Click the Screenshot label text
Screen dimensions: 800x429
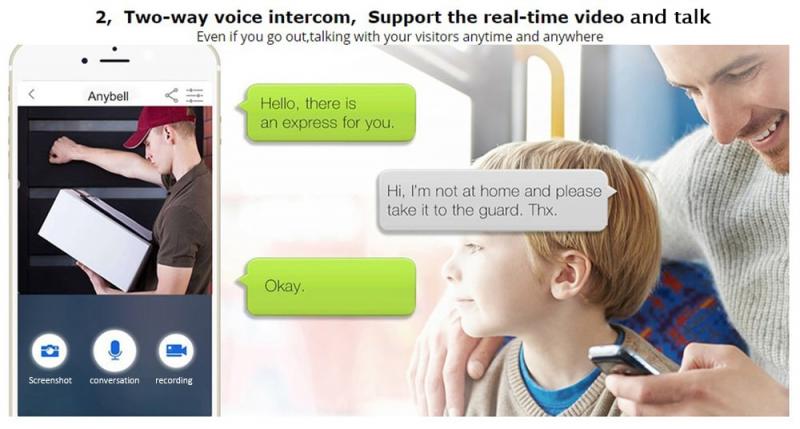50,381
